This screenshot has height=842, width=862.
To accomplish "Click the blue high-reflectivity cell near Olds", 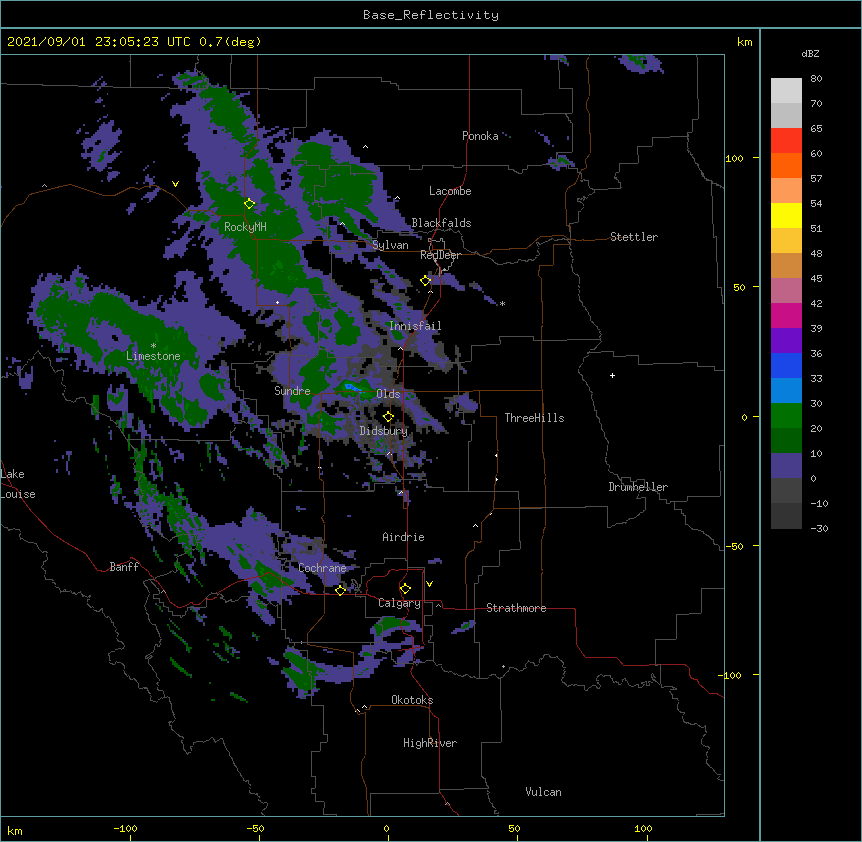I will [352, 388].
